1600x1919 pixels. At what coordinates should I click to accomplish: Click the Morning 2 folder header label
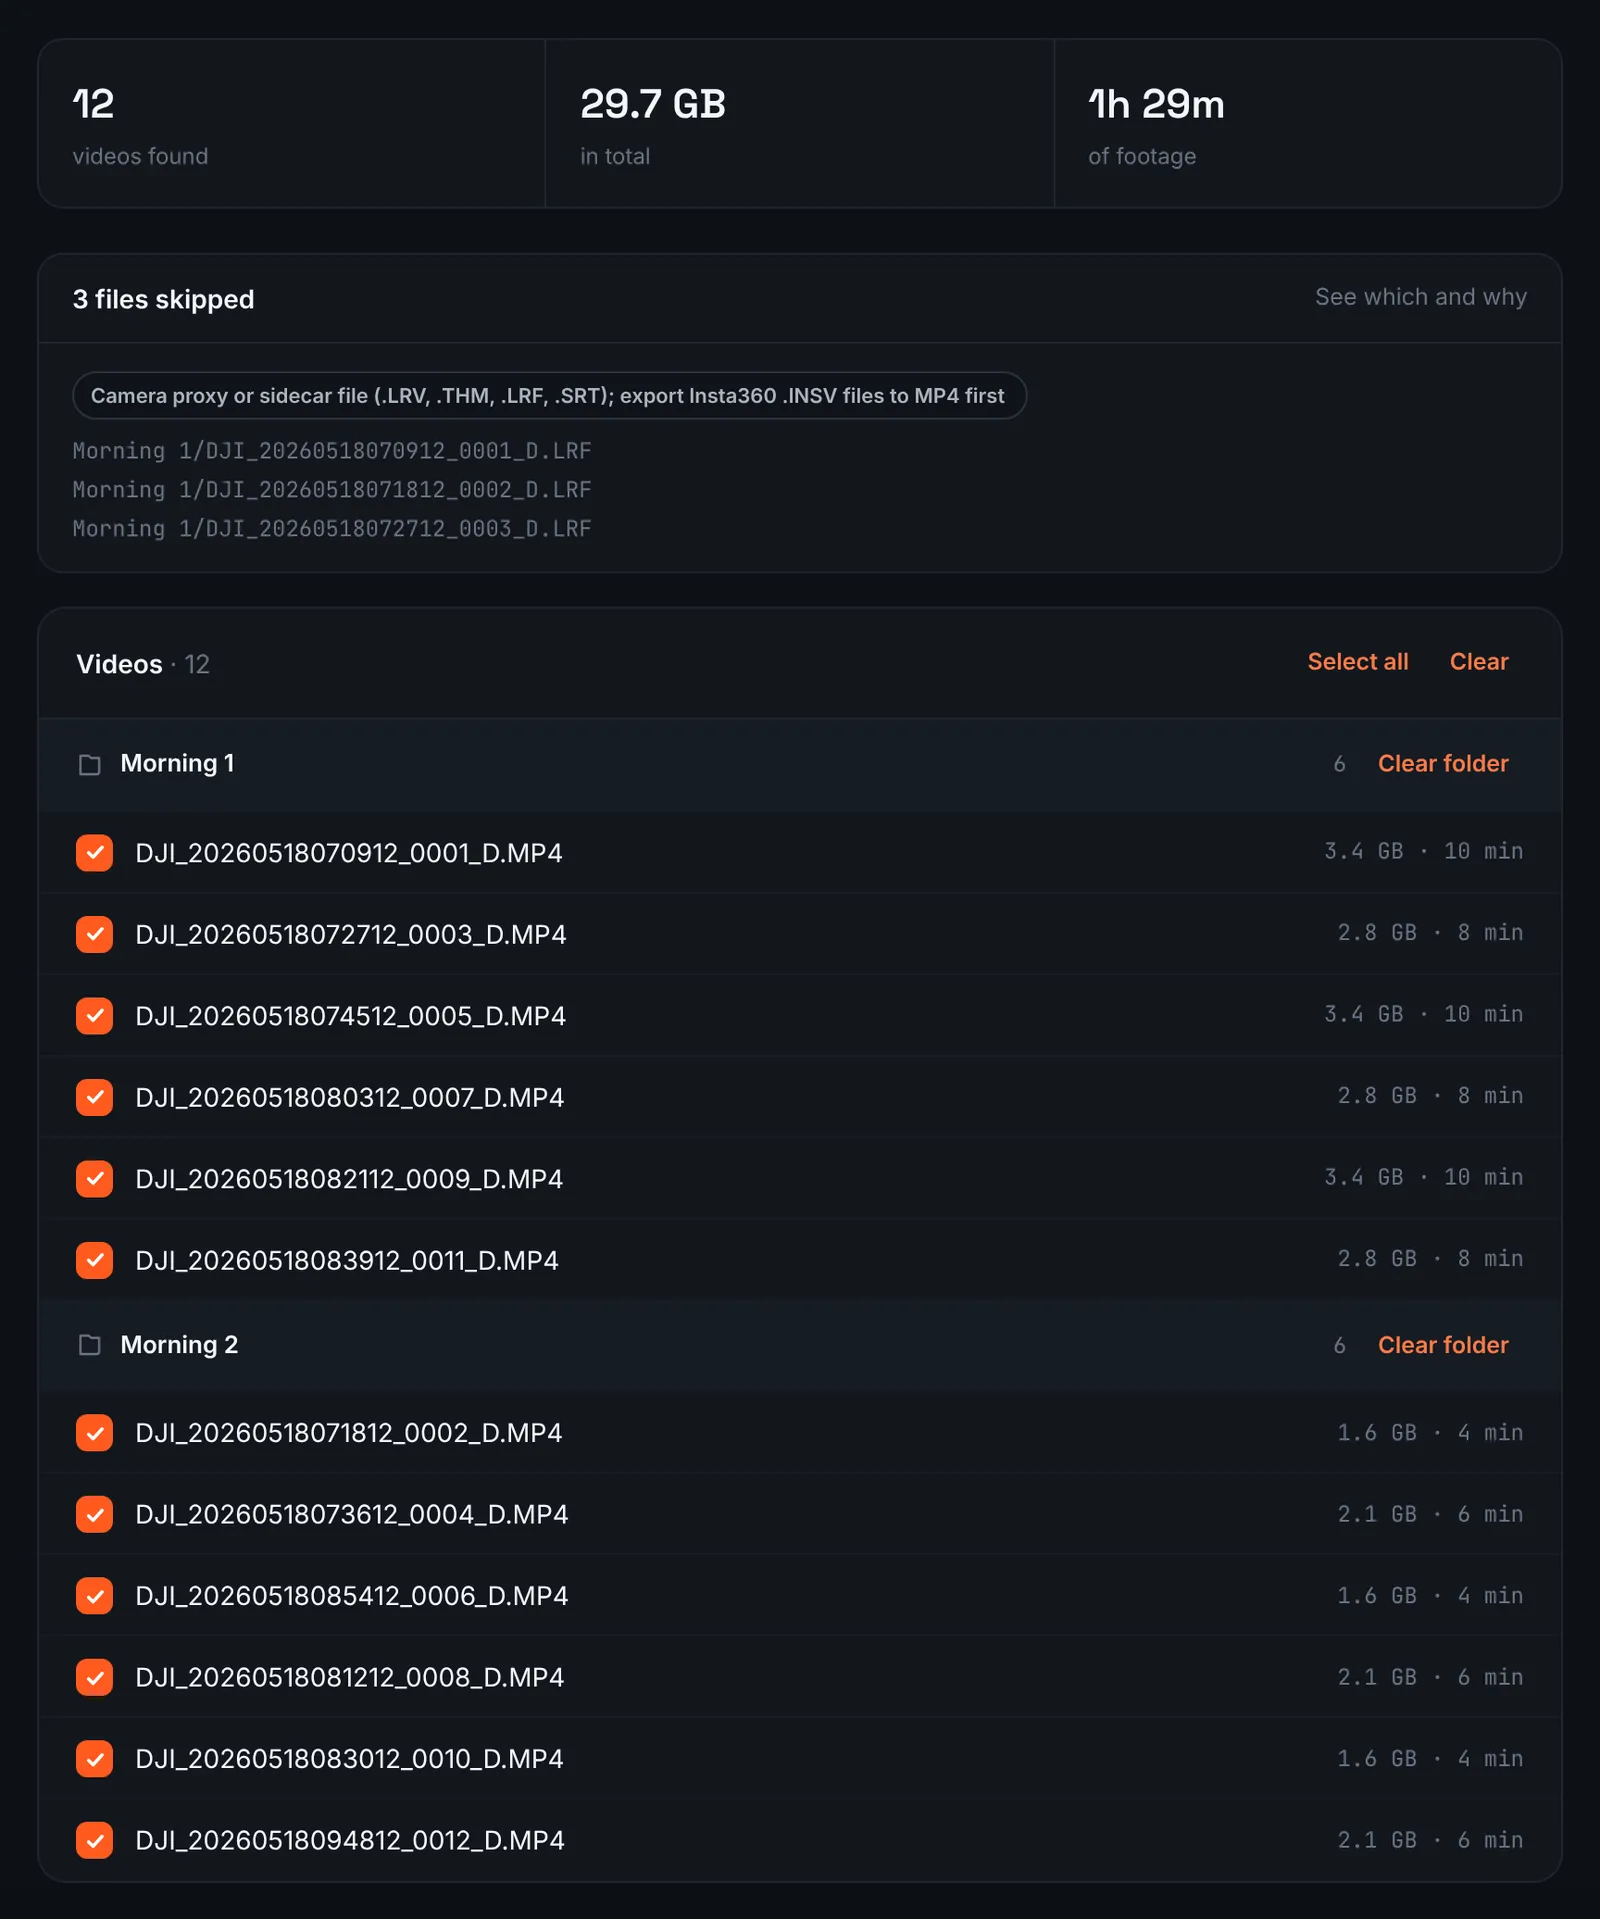pos(179,1345)
